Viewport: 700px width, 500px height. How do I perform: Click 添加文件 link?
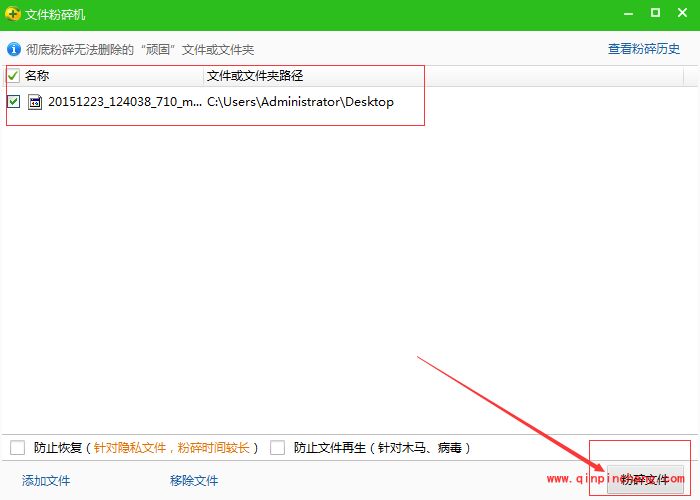coord(46,481)
